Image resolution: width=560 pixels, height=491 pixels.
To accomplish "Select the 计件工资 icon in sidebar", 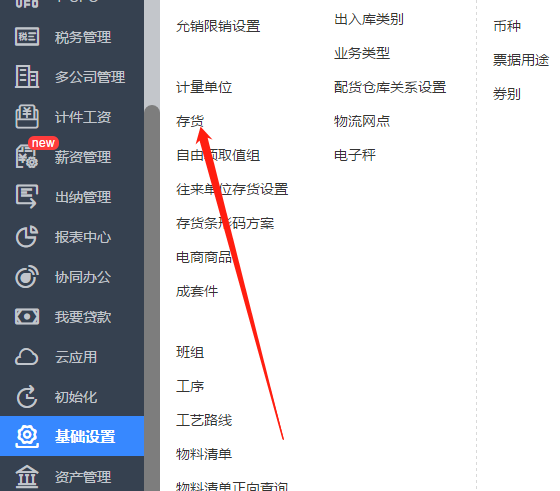I will (x=27, y=116).
